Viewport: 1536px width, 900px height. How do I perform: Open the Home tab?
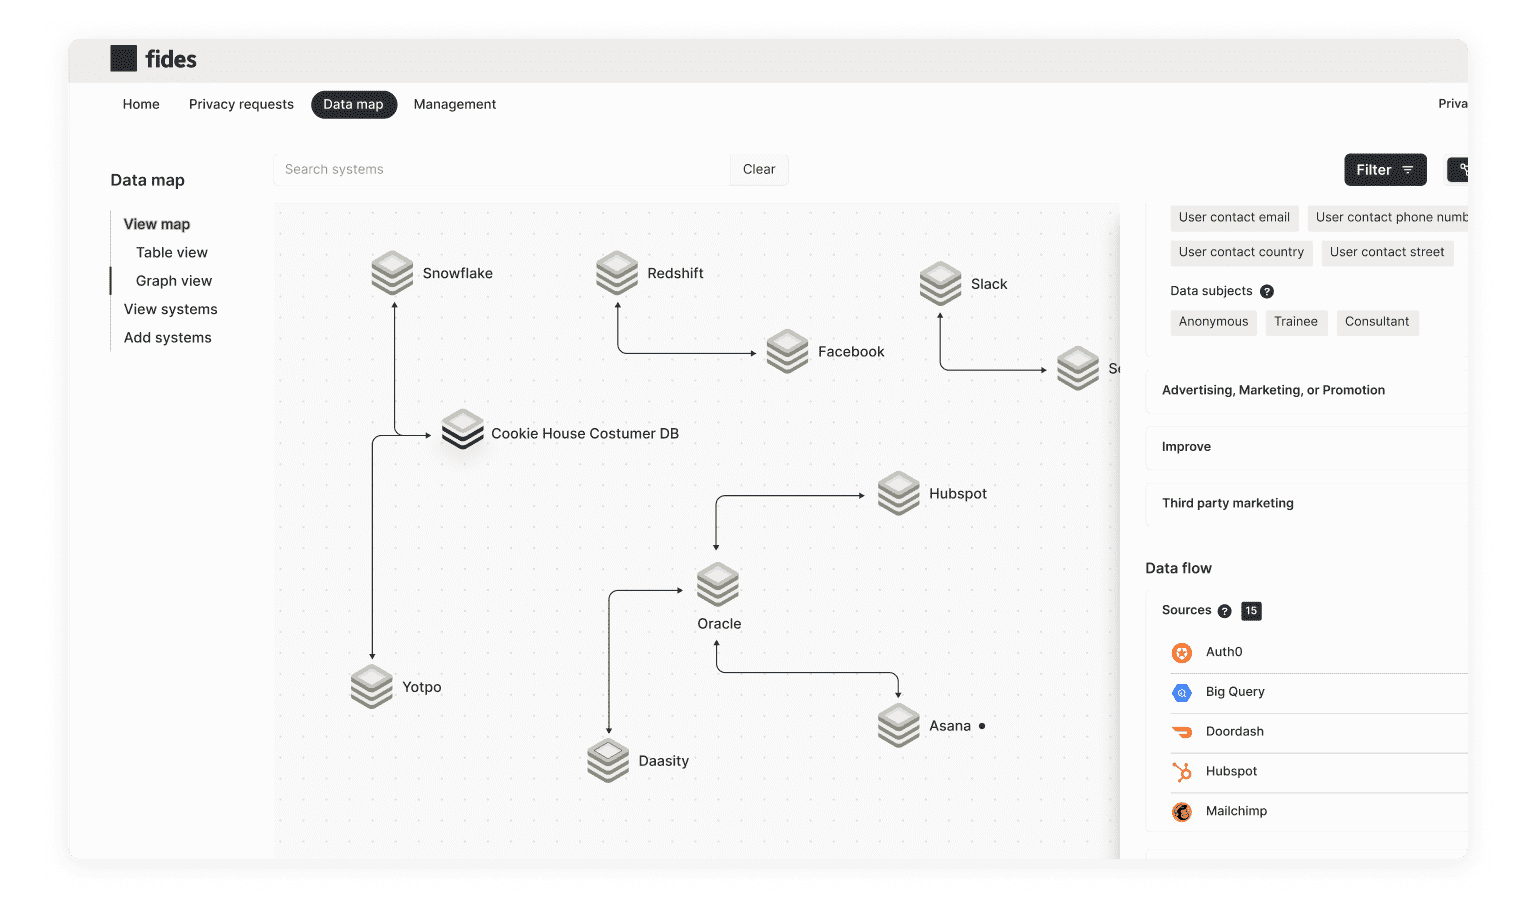[x=141, y=104]
